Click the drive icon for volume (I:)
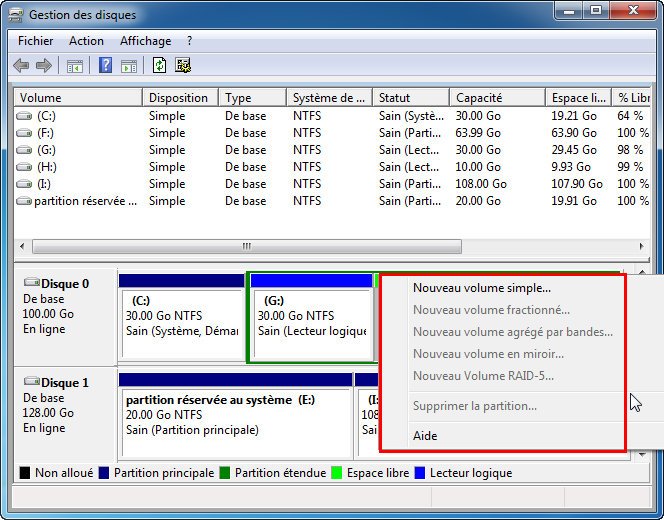The height and width of the screenshot is (520, 664). coord(24,184)
